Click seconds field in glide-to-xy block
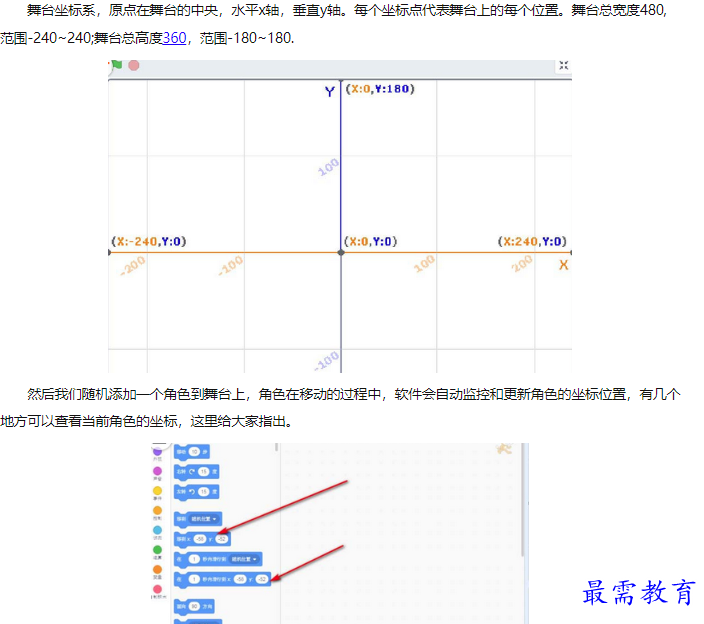The image size is (704, 624). [x=194, y=579]
